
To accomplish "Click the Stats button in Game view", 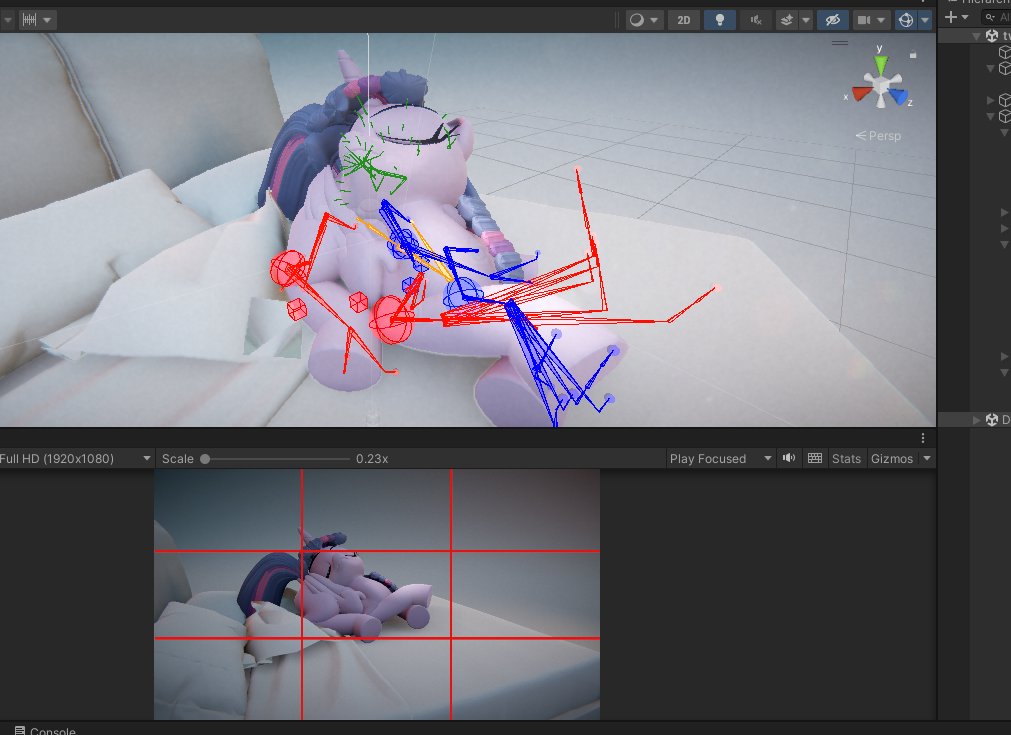I will pyautogui.click(x=846, y=458).
